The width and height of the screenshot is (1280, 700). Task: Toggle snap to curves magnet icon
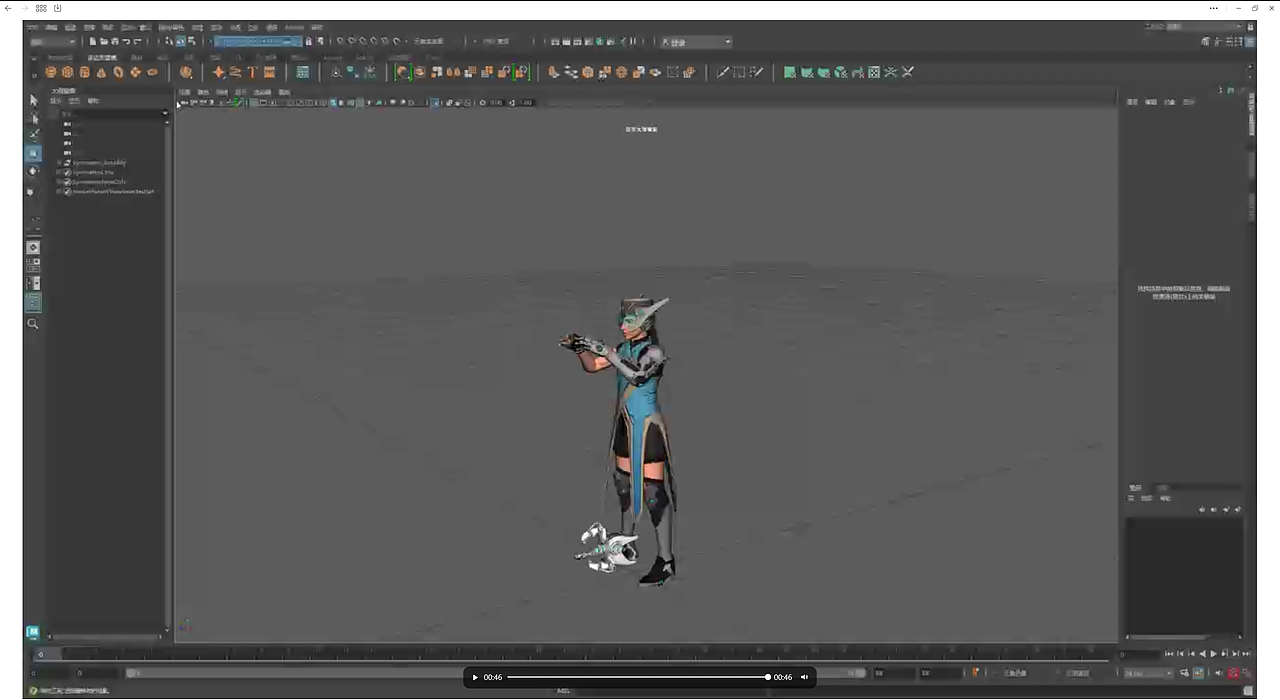coord(352,42)
